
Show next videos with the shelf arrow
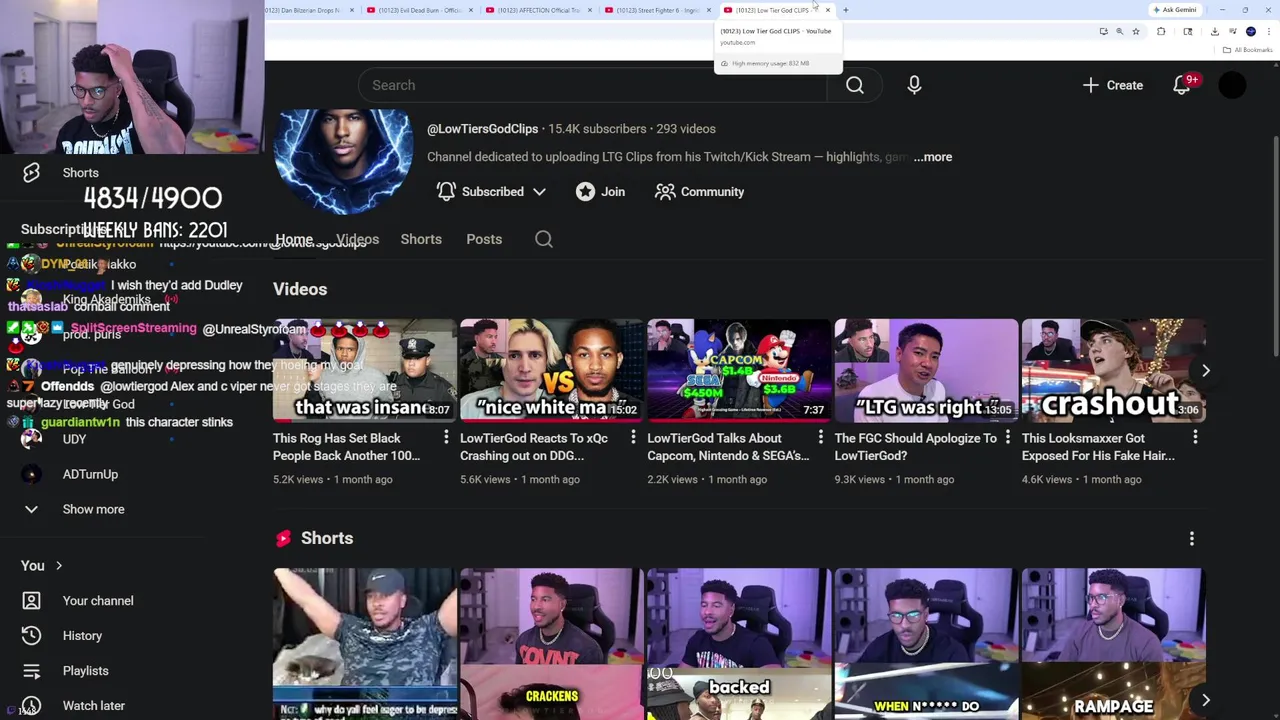(1205, 371)
